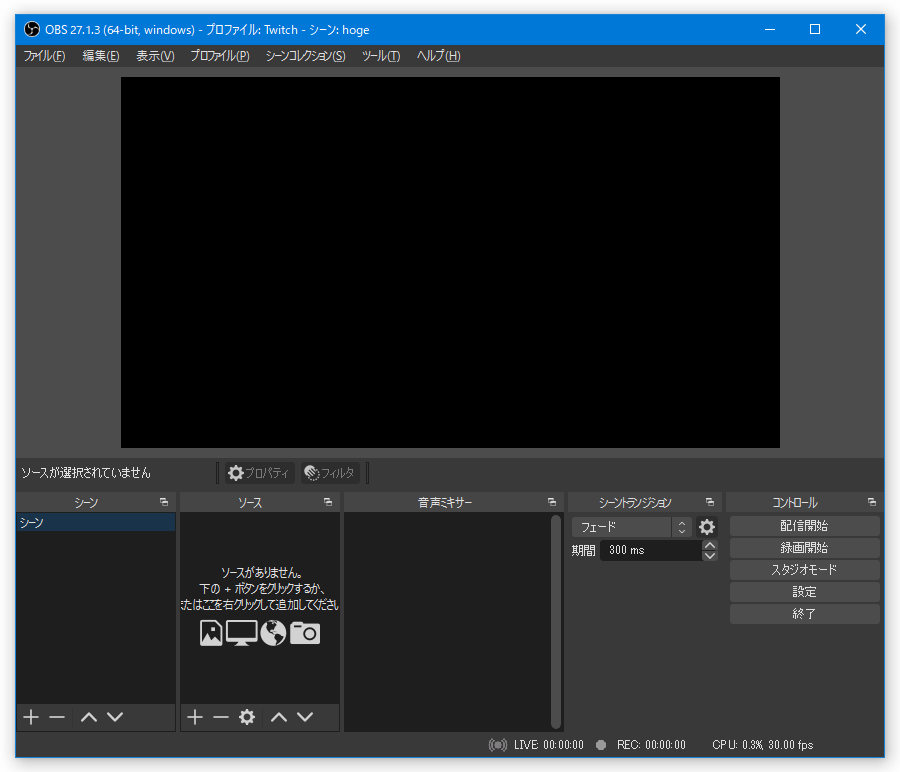Add a new scene with plus button

coord(31,717)
